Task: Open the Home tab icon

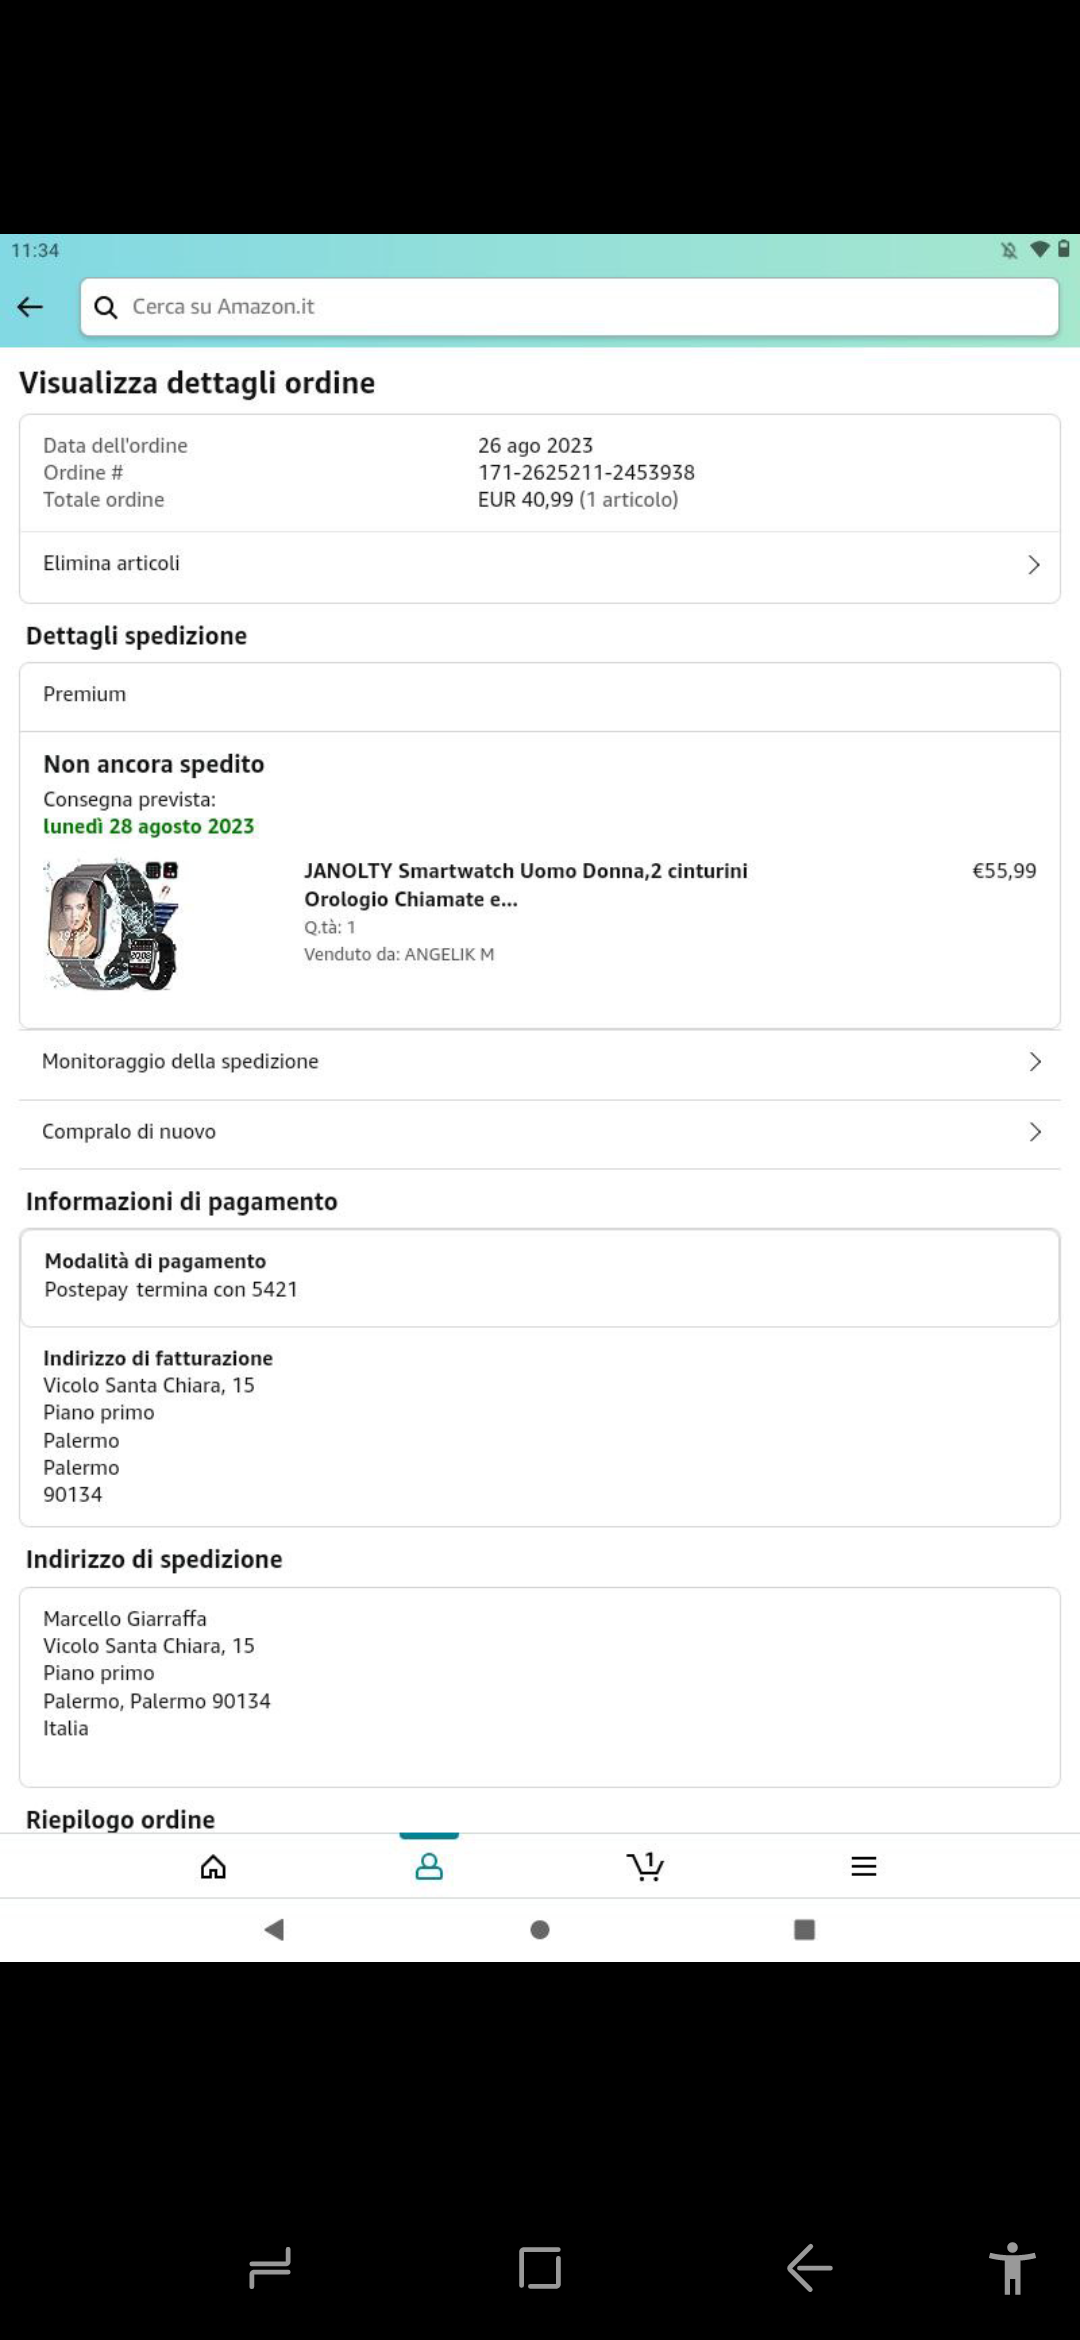Action: click(213, 1866)
